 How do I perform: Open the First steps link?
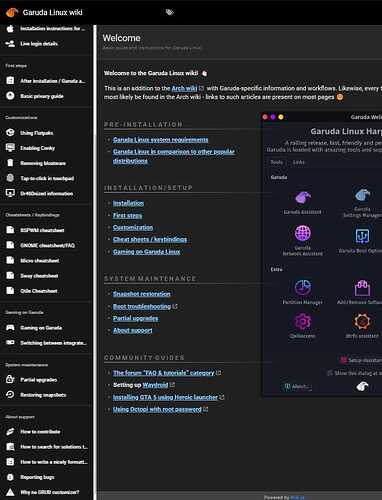(127, 215)
